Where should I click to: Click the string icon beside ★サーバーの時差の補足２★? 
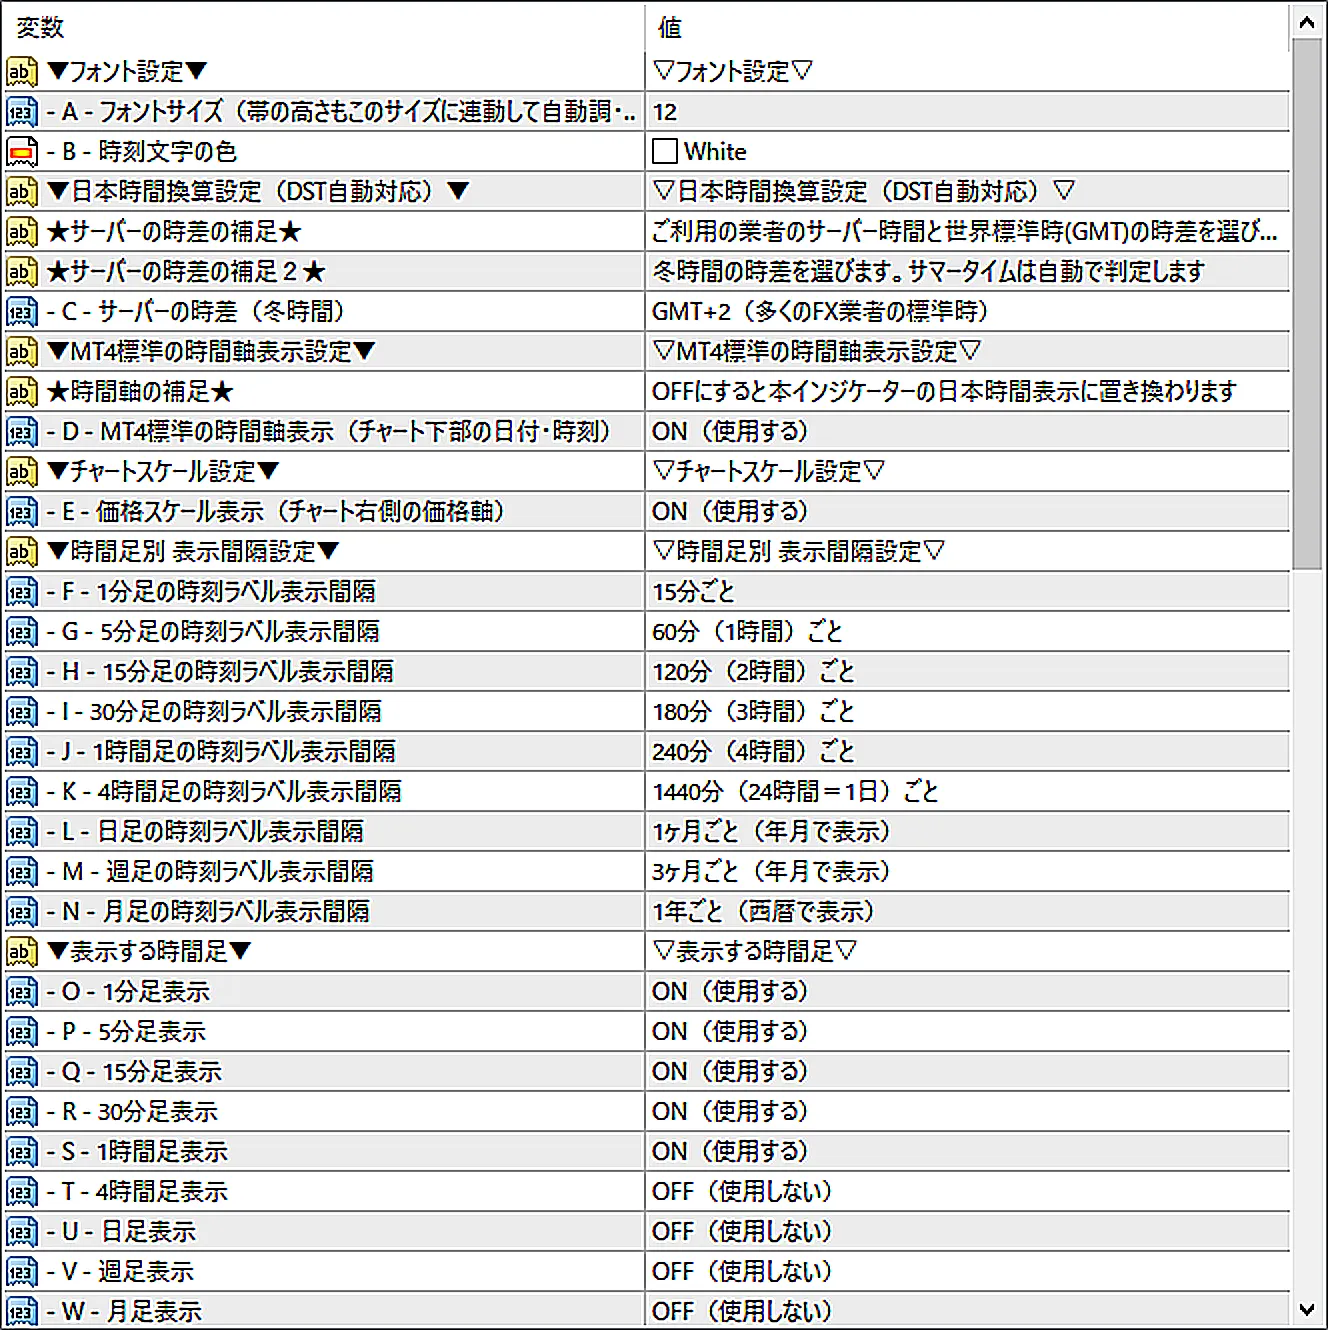pos(22,272)
